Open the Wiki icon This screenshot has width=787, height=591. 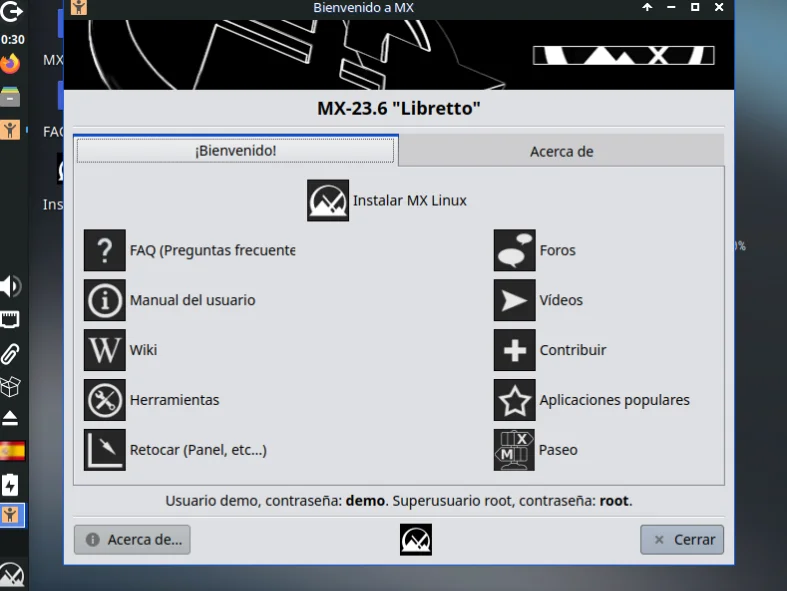[105, 350]
